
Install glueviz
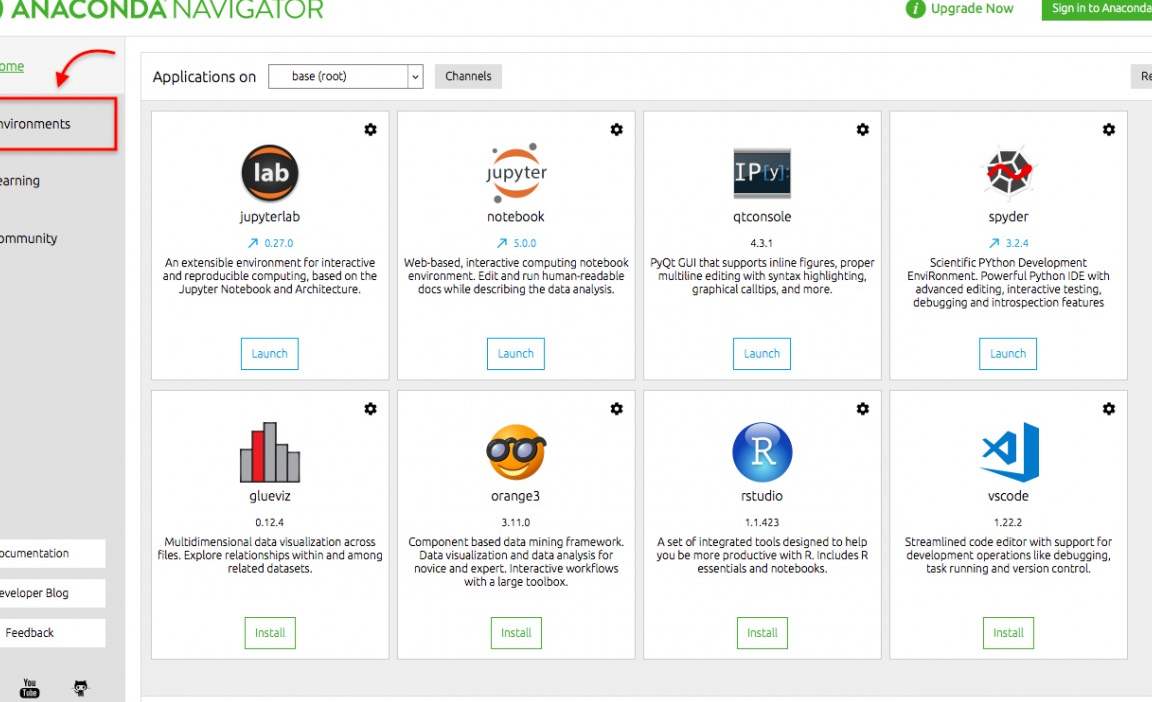click(270, 633)
